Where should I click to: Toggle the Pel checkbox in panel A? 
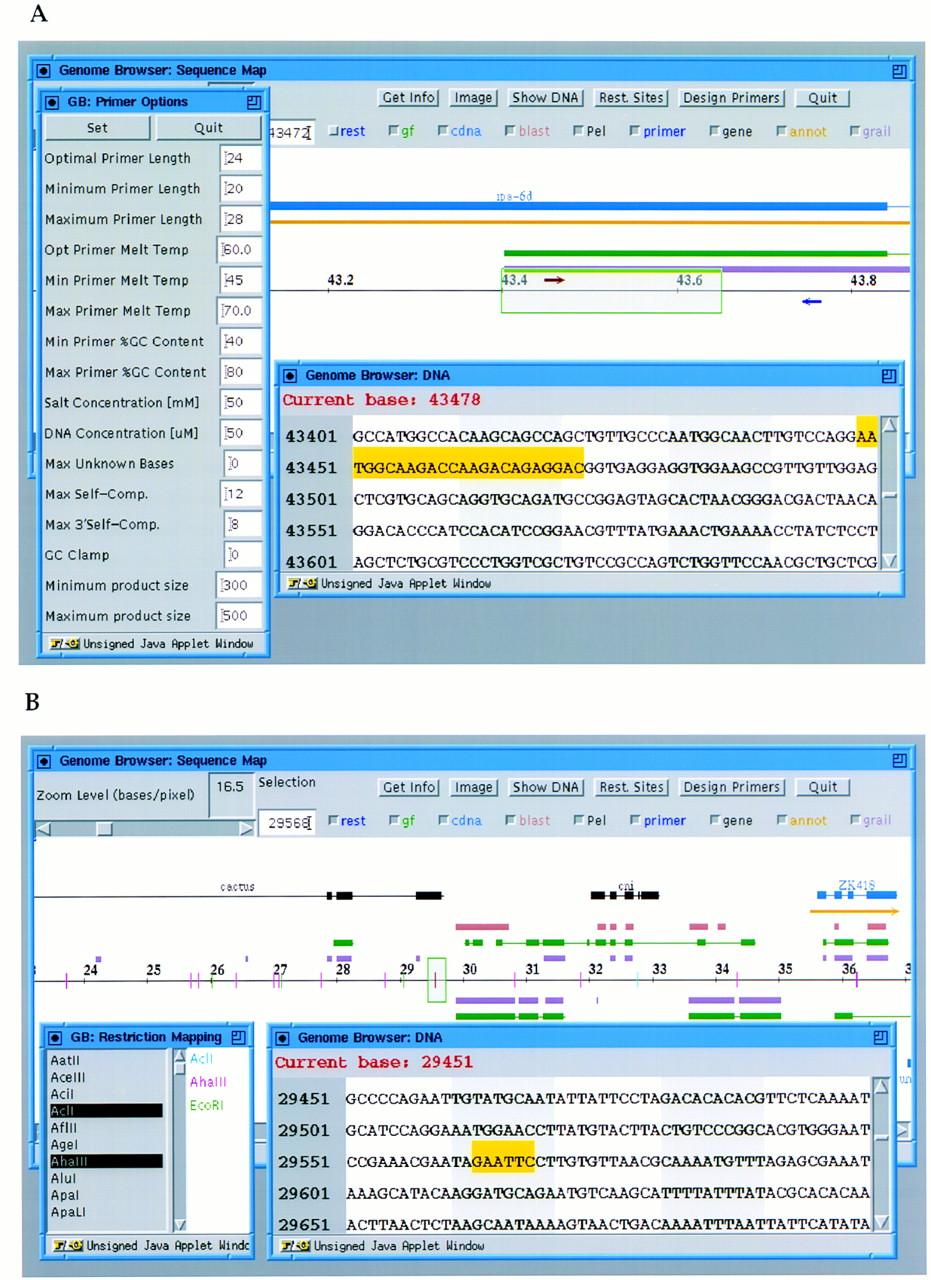point(579,131)
